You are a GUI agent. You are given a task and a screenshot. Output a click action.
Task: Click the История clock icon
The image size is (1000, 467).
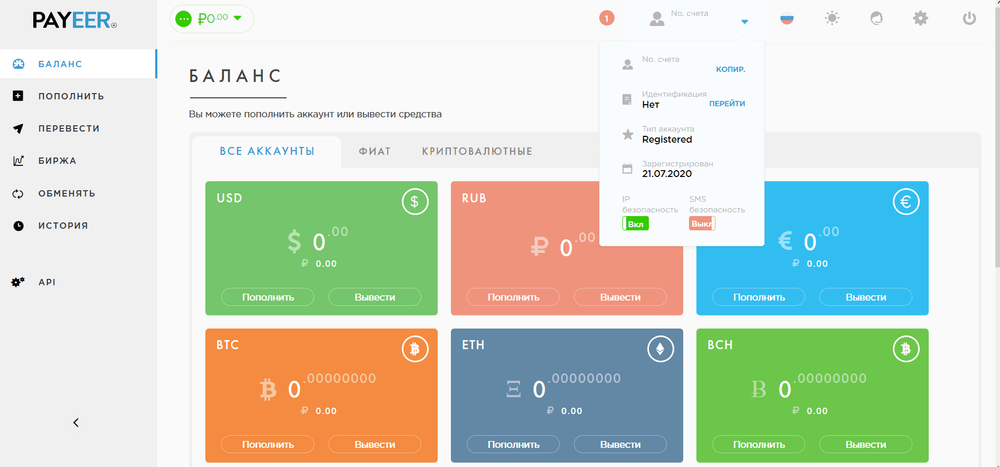(x=18, y=225)
